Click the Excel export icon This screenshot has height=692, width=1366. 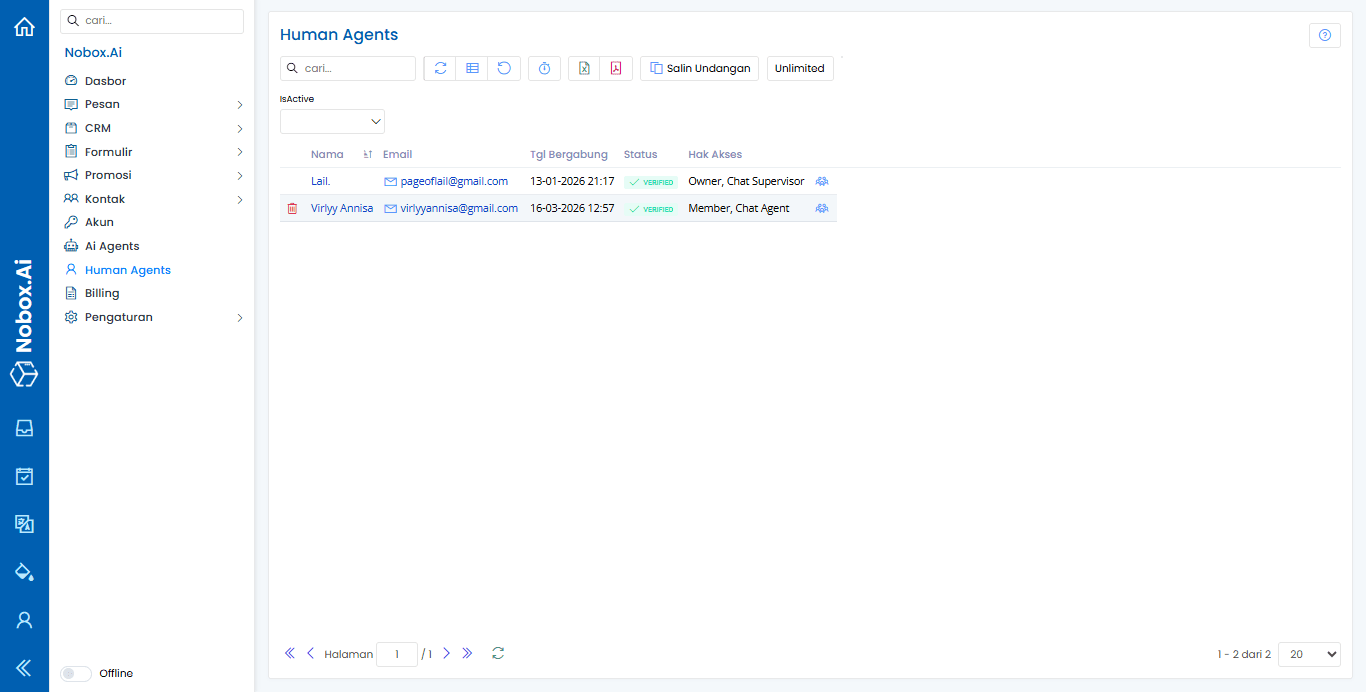[584, 68]
